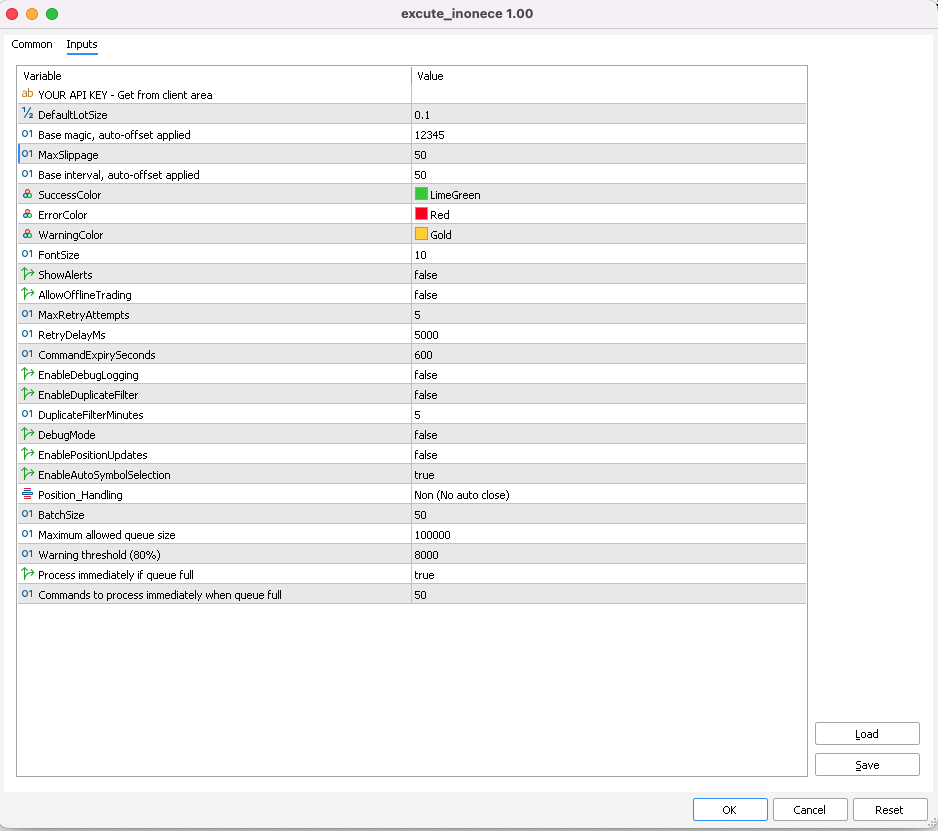
Task: Open the ErrorColor Red value dropdown
Action: click(608, 215)
